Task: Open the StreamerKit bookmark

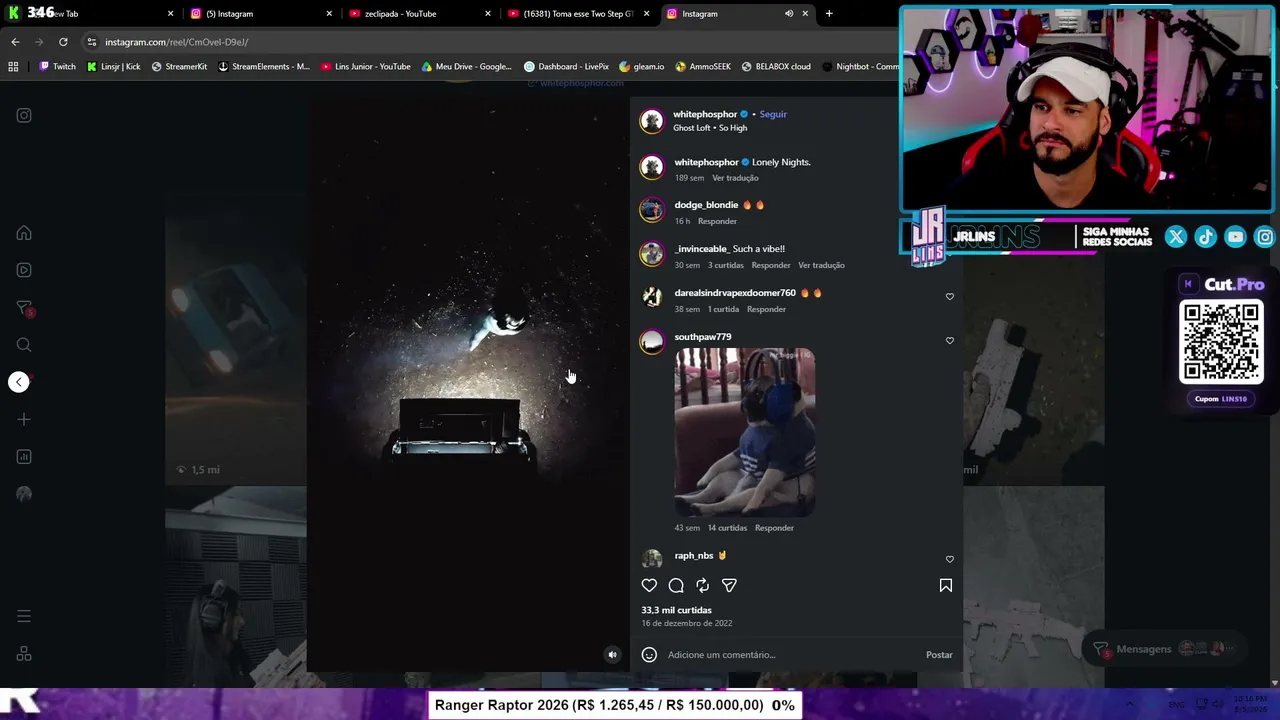Action: [179, 67]
